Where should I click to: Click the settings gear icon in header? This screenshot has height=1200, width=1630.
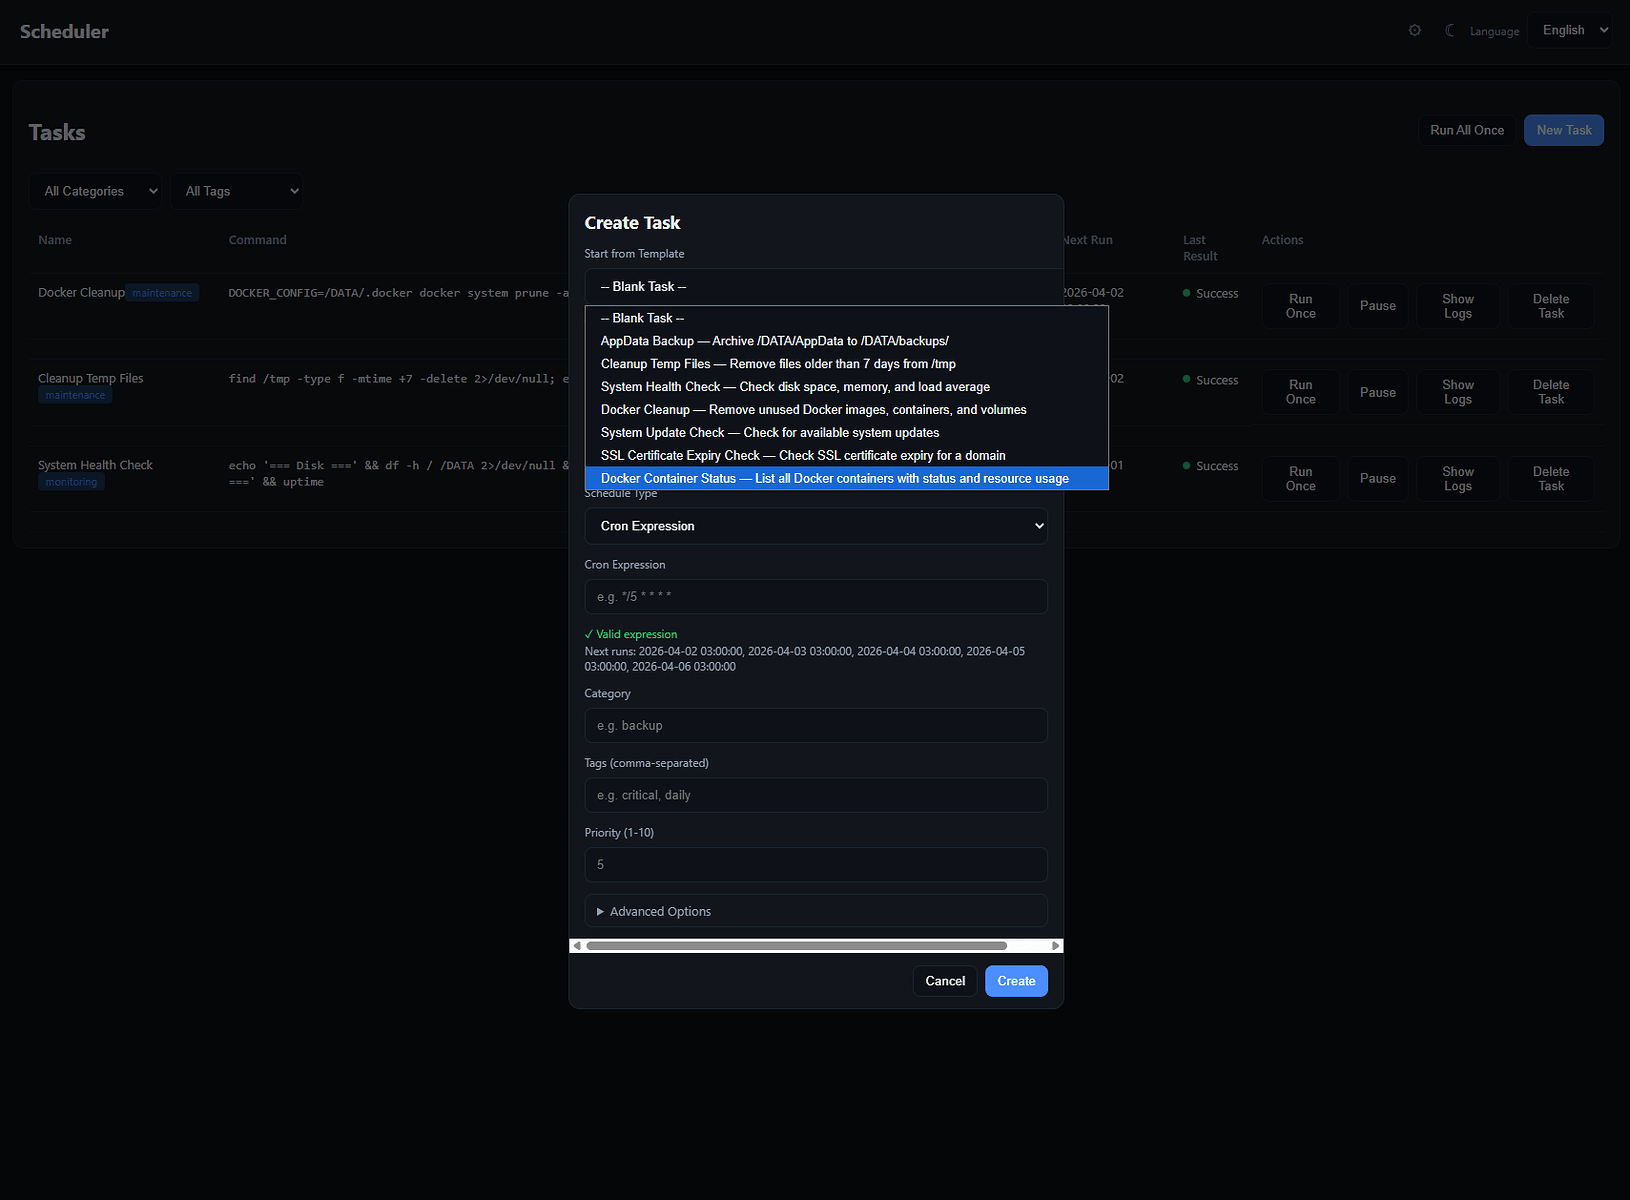click(x=1414, y=31)
